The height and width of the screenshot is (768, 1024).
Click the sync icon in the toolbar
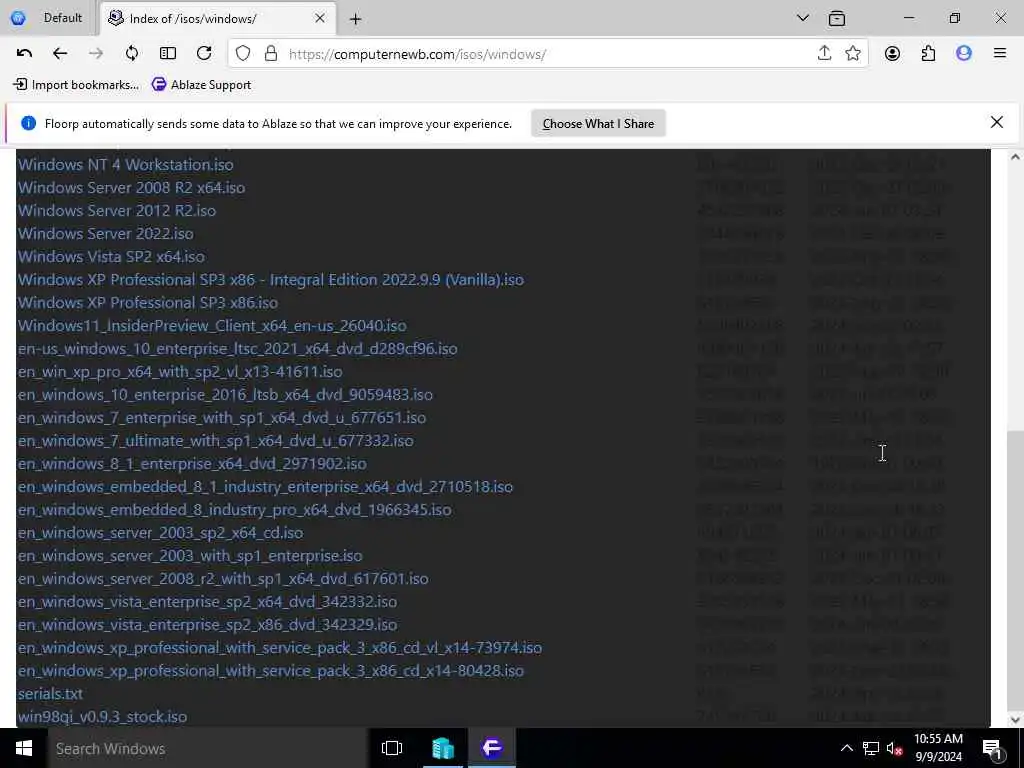coord(132,54)
